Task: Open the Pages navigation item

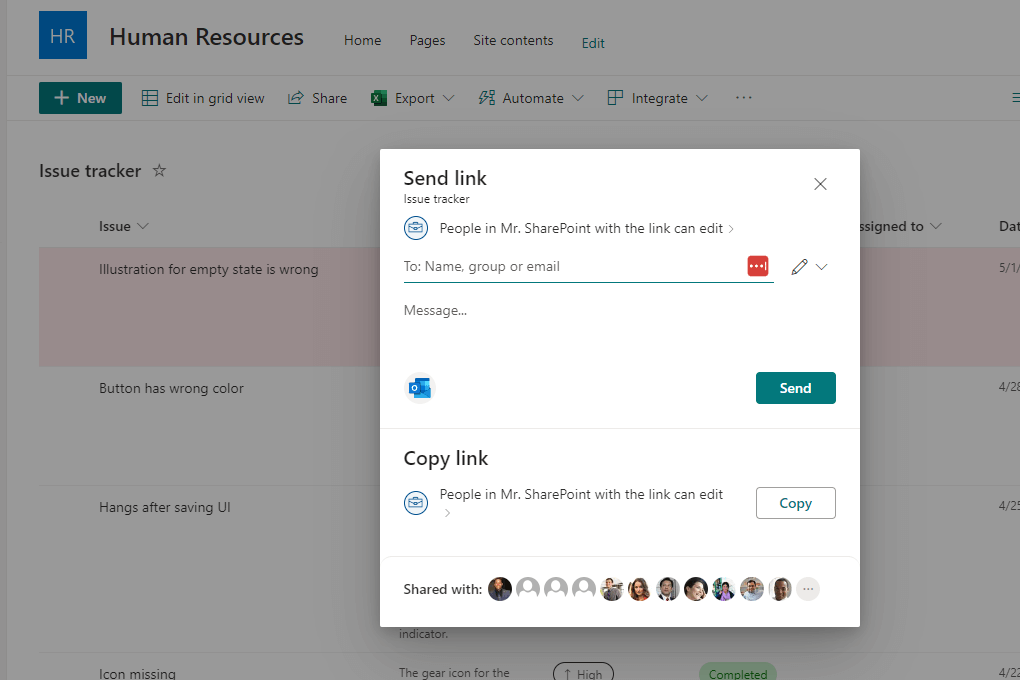Action: pyautogui.click(x=427, y=40)
